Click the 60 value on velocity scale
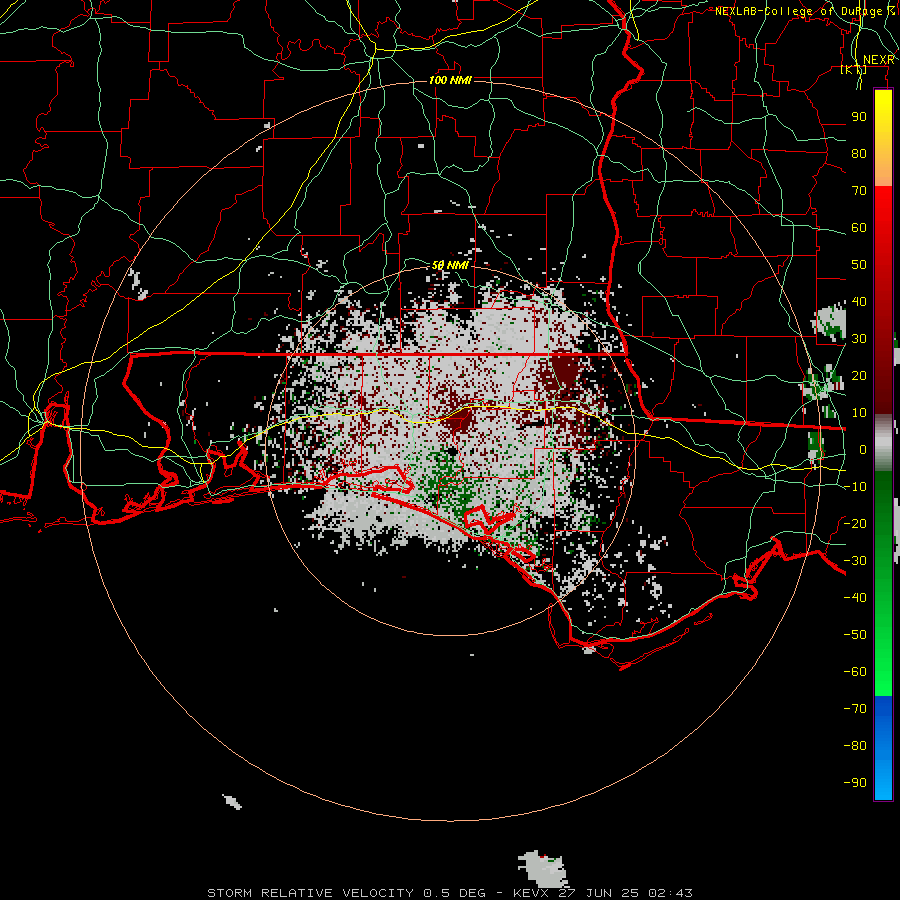The image size is (900, 900). [859, 227]
